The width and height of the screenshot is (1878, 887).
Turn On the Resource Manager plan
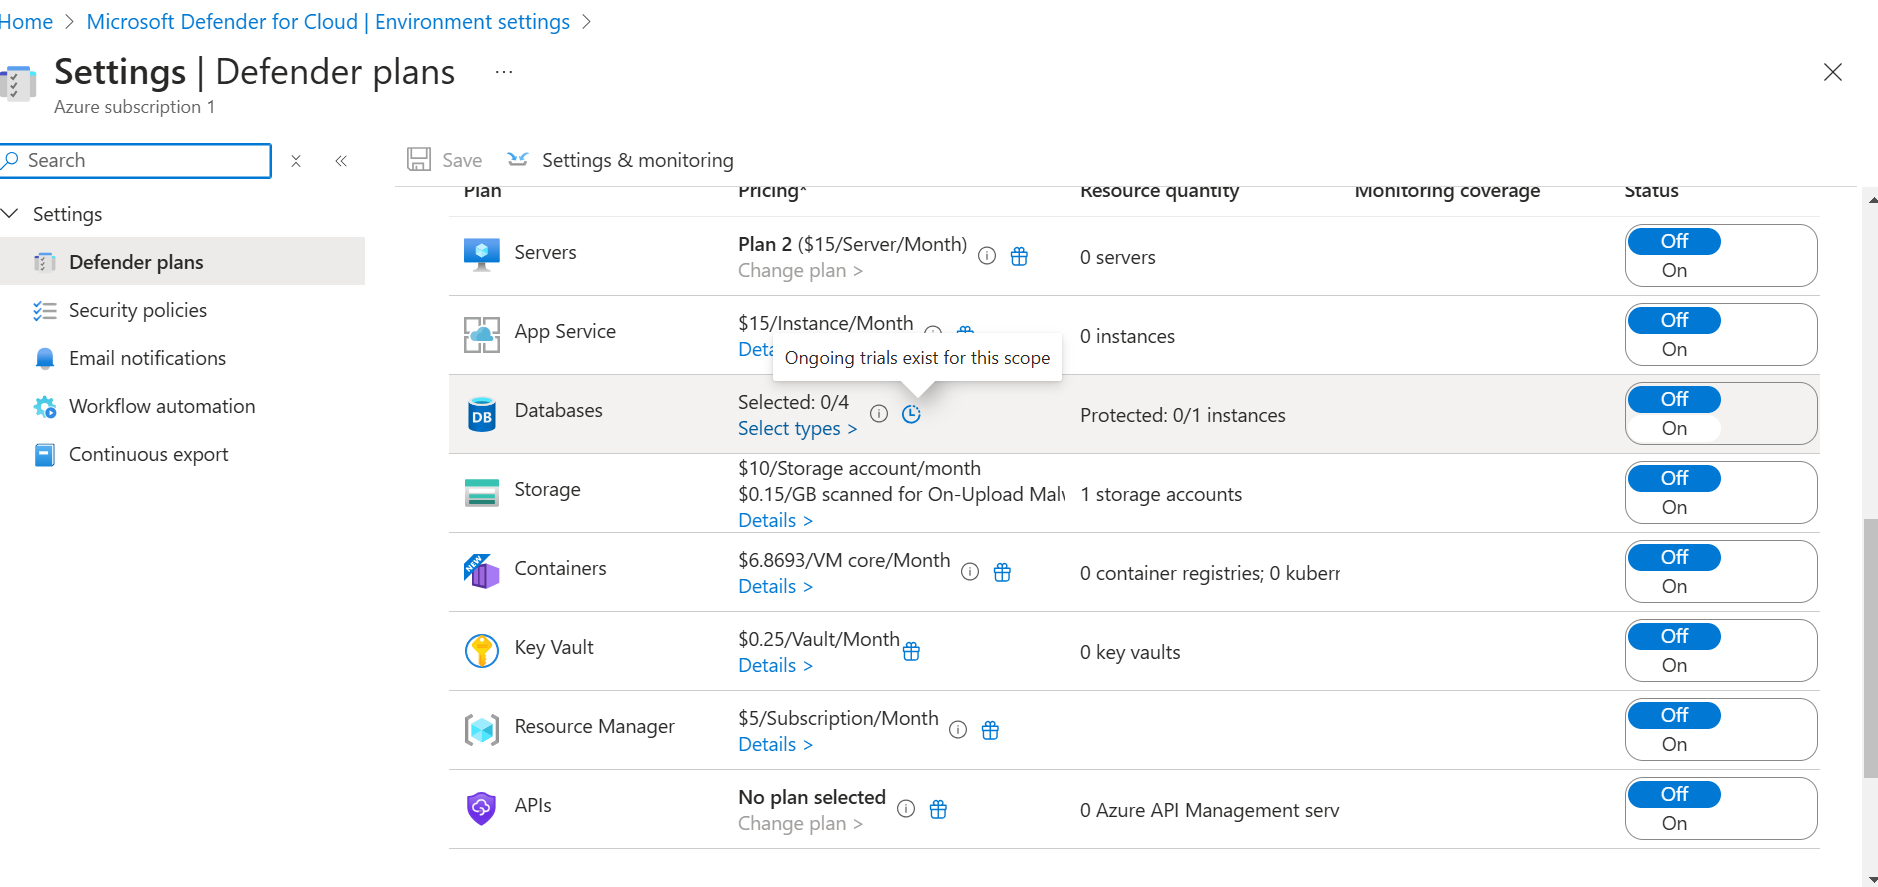[1674, 744]
